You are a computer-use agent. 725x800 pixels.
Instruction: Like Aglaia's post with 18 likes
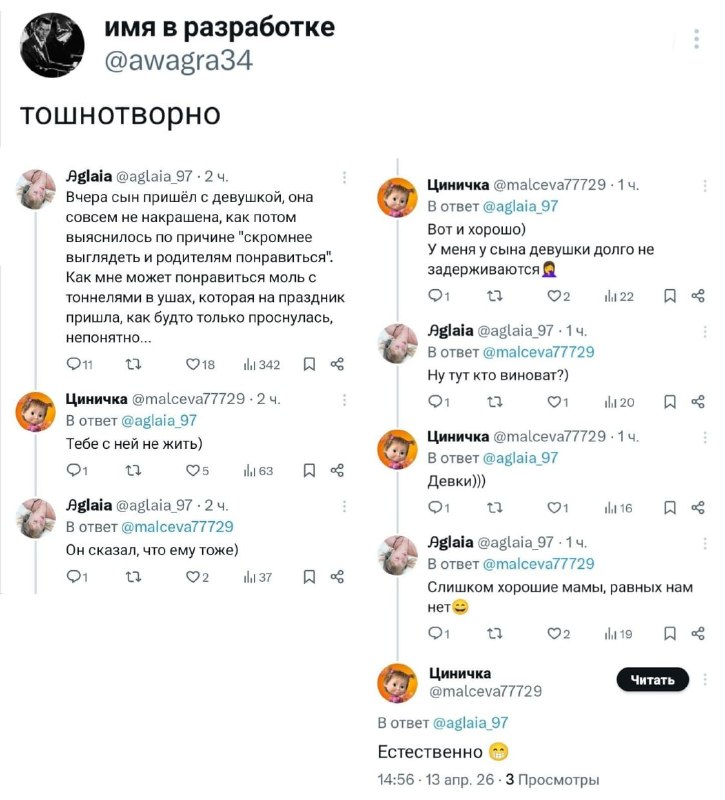199,364
